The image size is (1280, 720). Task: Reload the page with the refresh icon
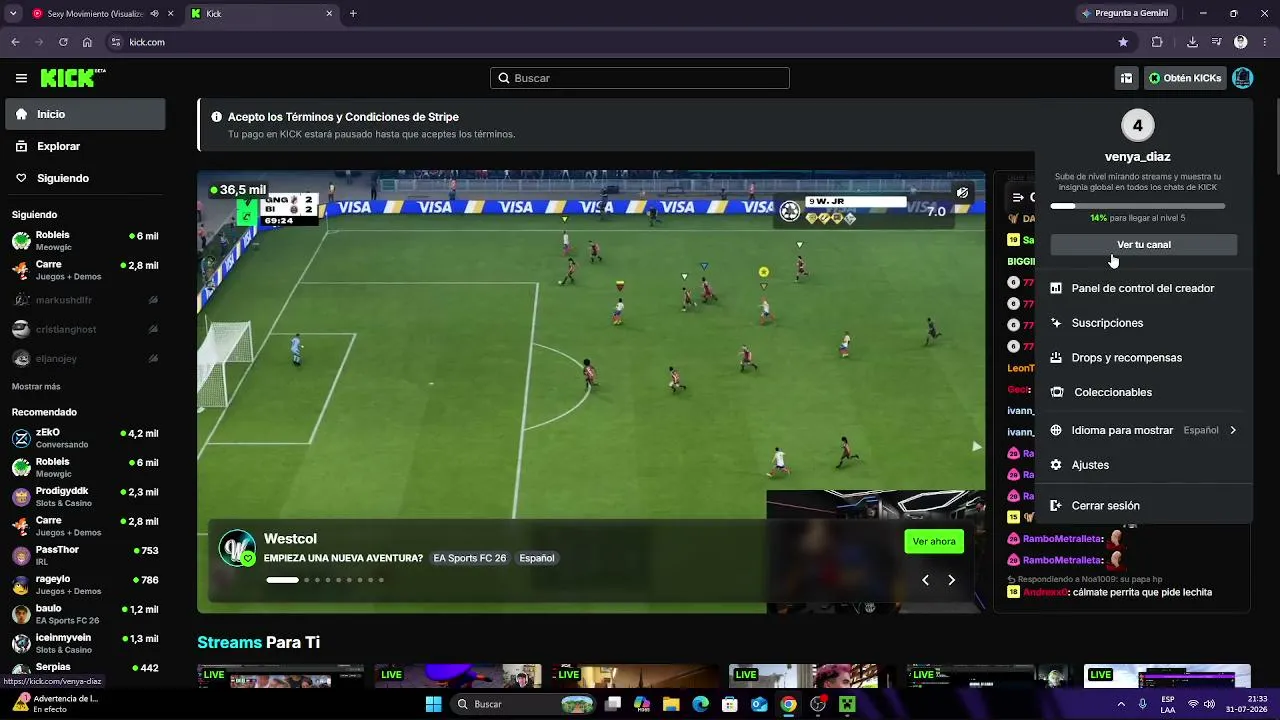63,42
